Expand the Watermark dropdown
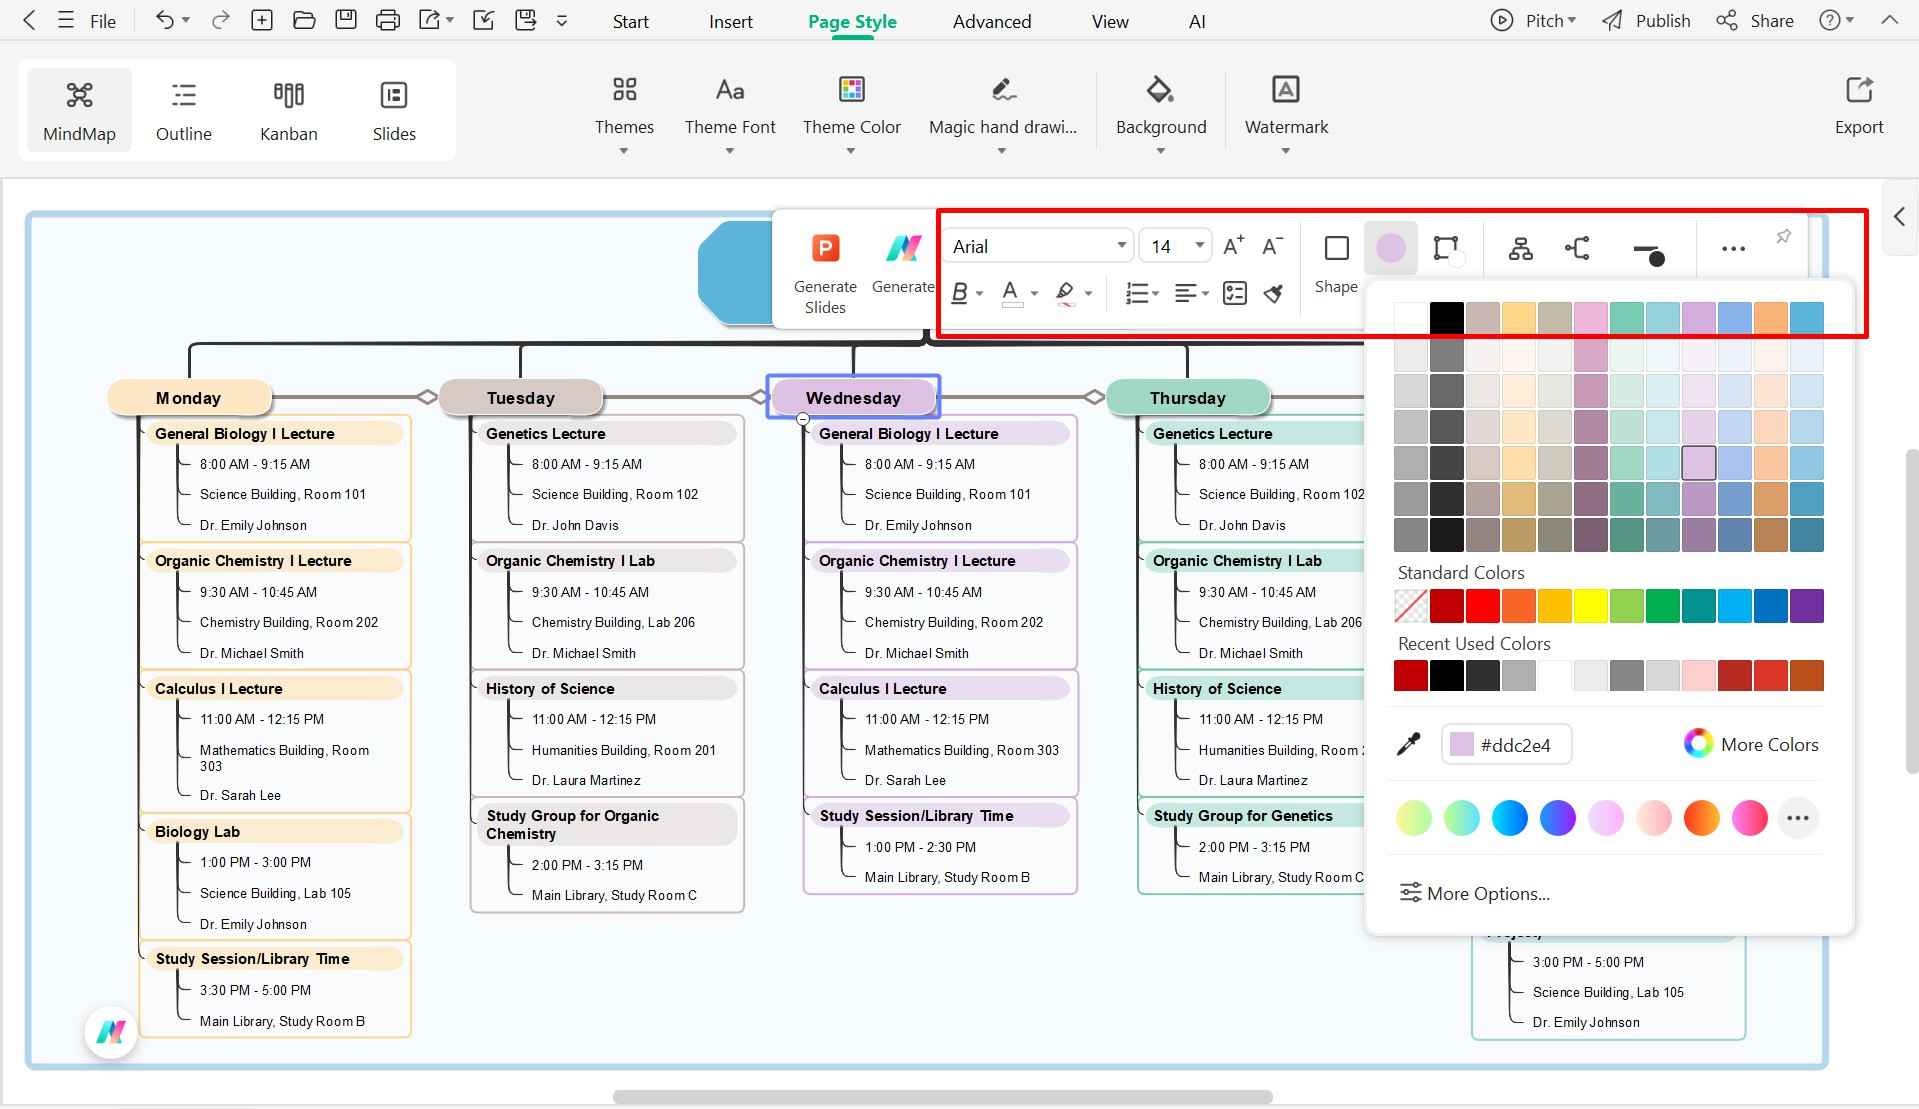 pyautogui.click(x=1286, y=152)
